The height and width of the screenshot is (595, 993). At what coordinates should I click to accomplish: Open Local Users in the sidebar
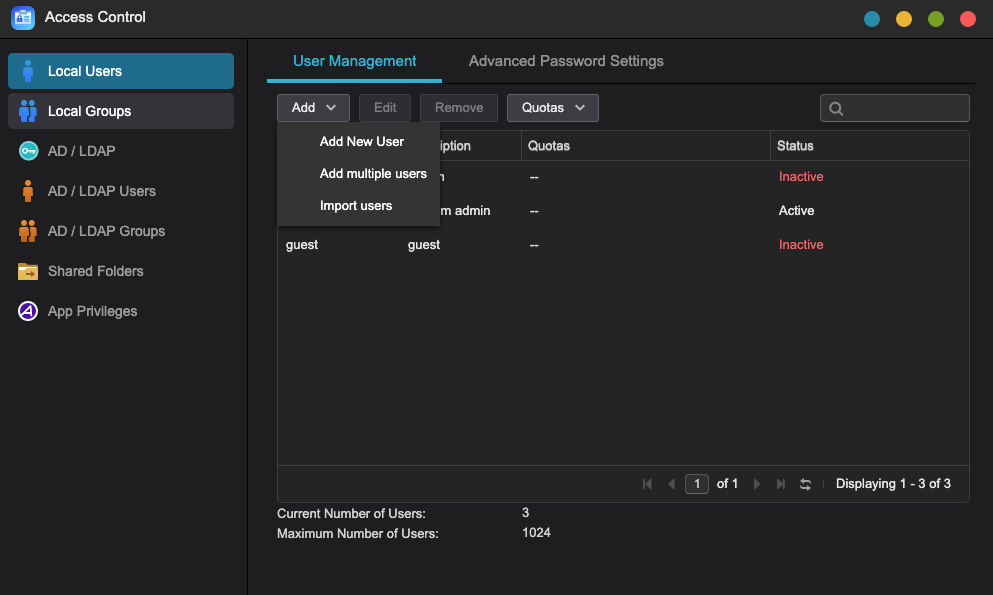(120, 71)
